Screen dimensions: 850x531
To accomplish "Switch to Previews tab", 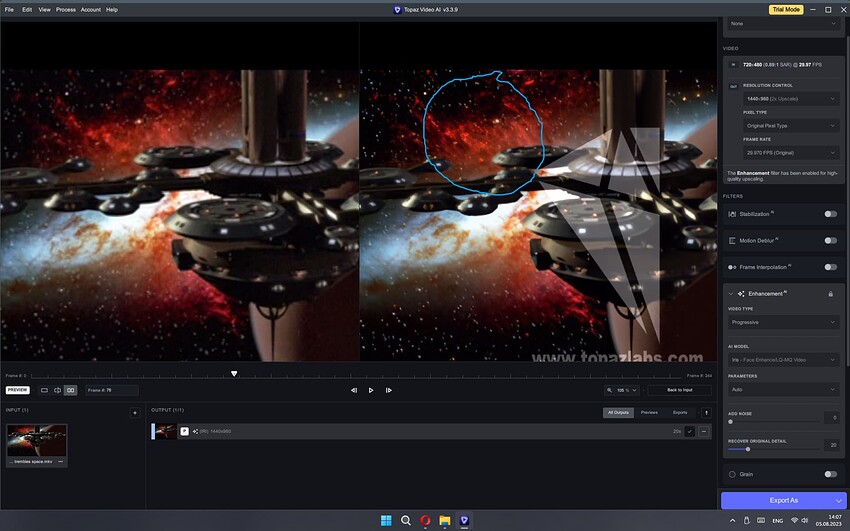I will pos(649,413).
